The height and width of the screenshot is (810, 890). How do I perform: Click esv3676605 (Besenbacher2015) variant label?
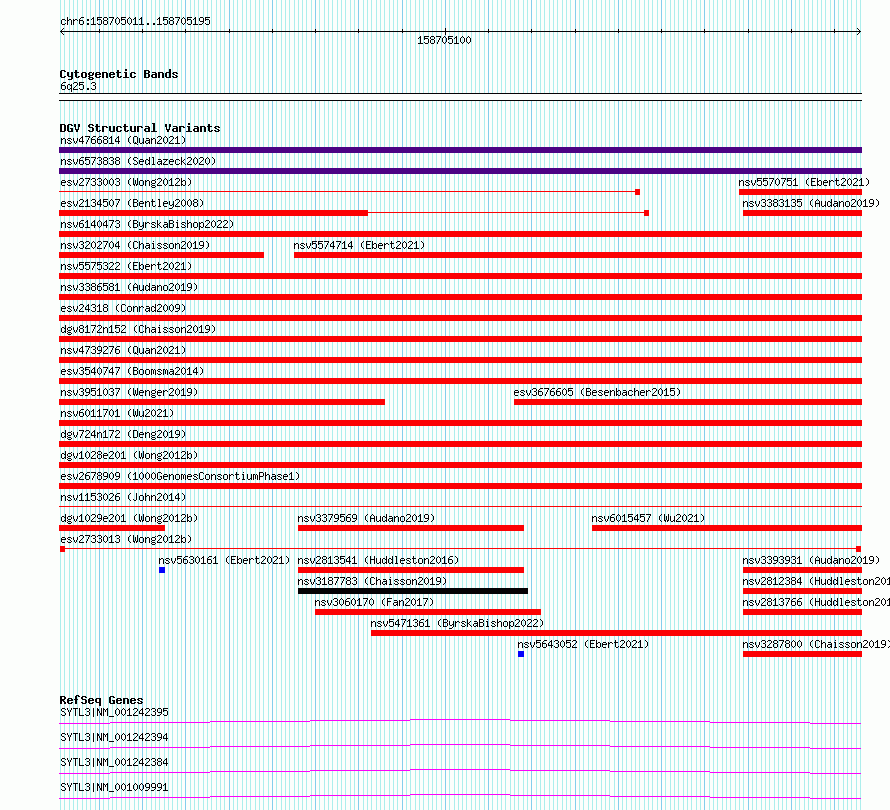pos(597,392)
